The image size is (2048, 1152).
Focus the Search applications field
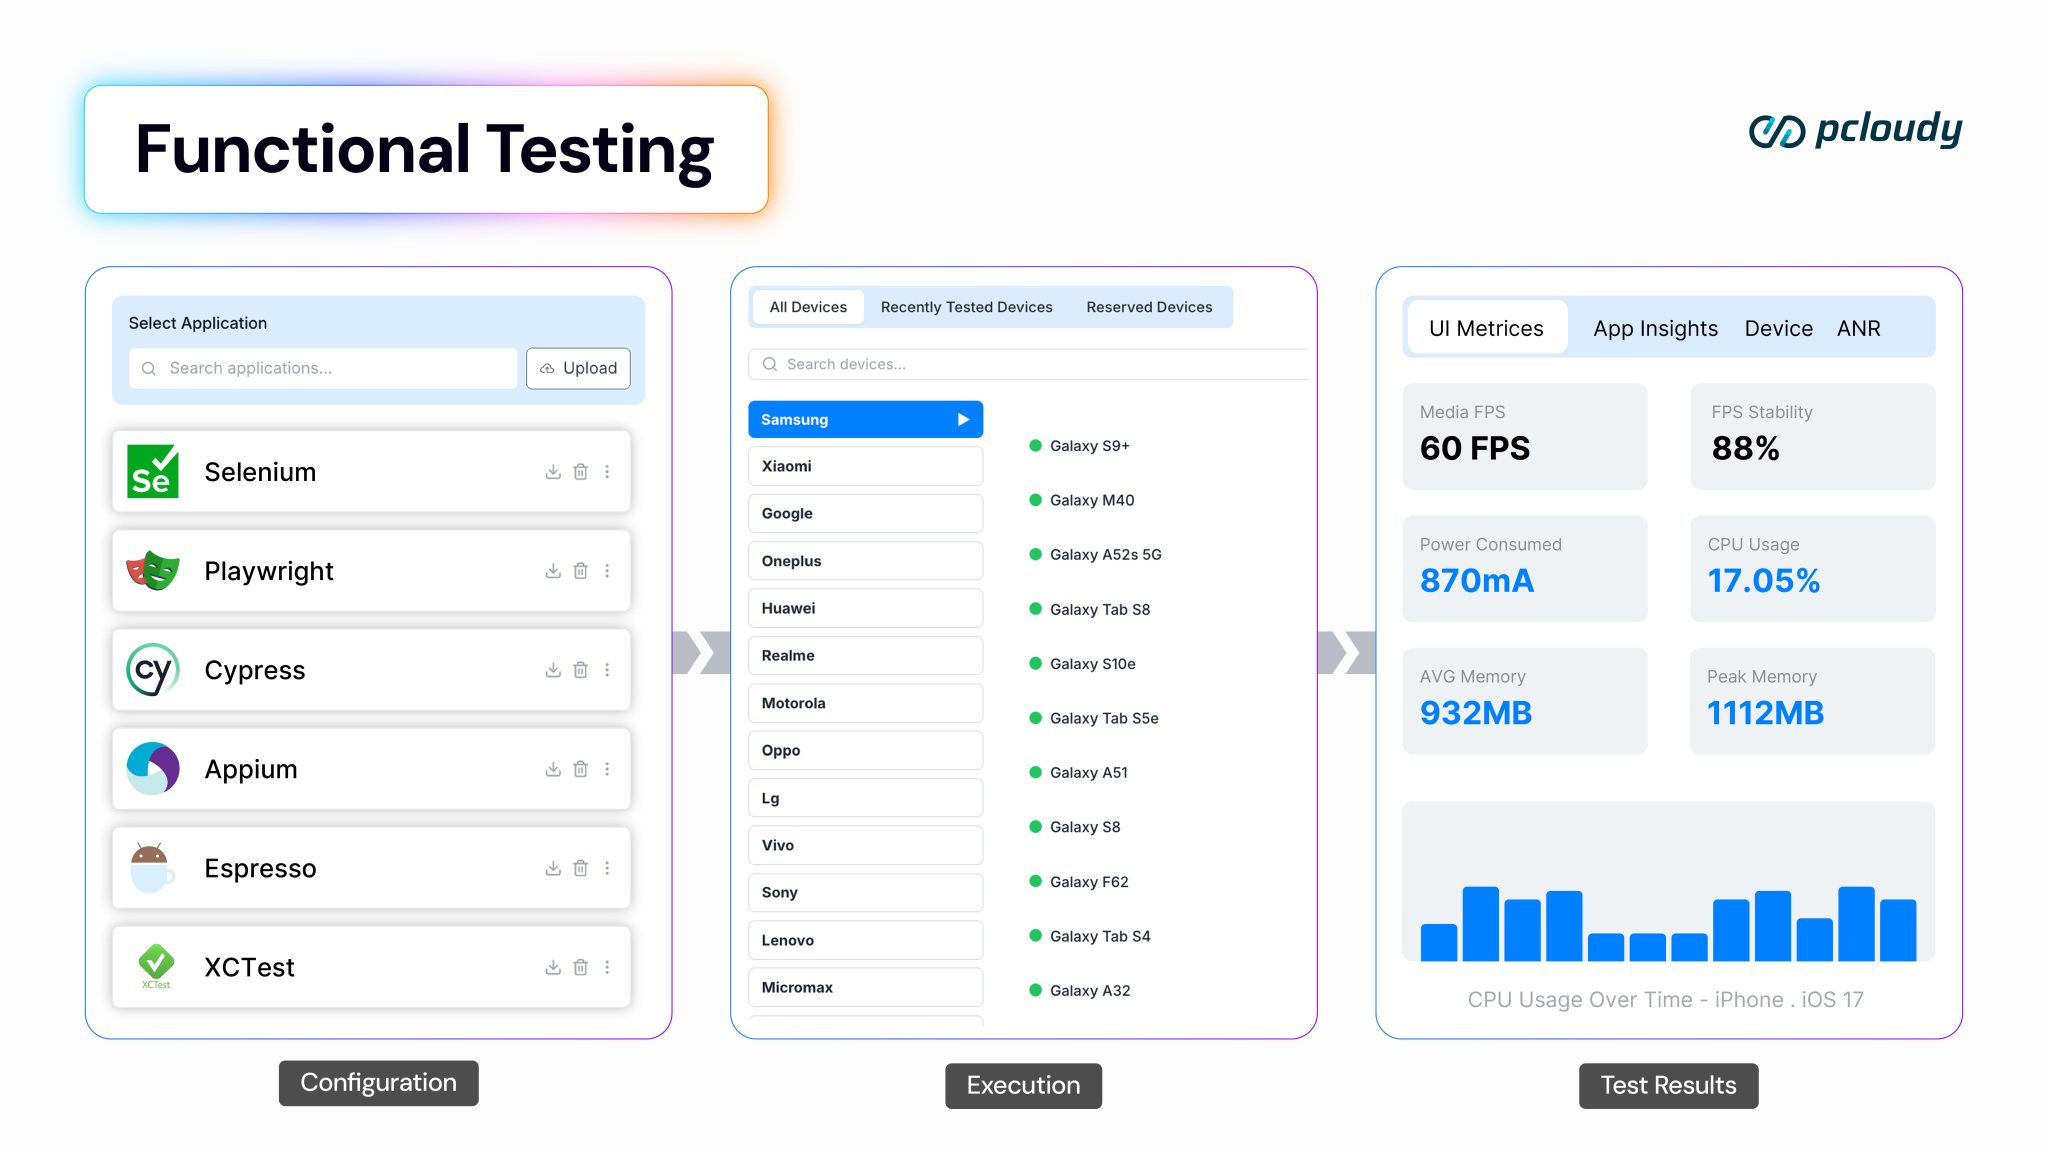pyautogui.click(x=323, y=368)
